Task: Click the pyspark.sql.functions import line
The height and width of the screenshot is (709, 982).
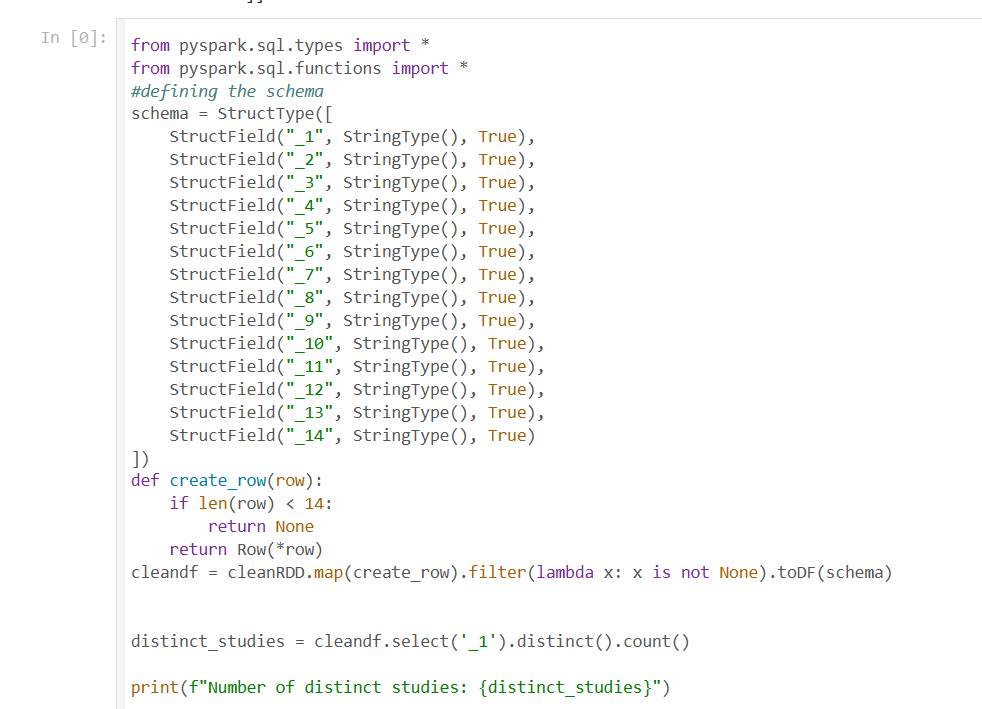Action: click(299, 68)
